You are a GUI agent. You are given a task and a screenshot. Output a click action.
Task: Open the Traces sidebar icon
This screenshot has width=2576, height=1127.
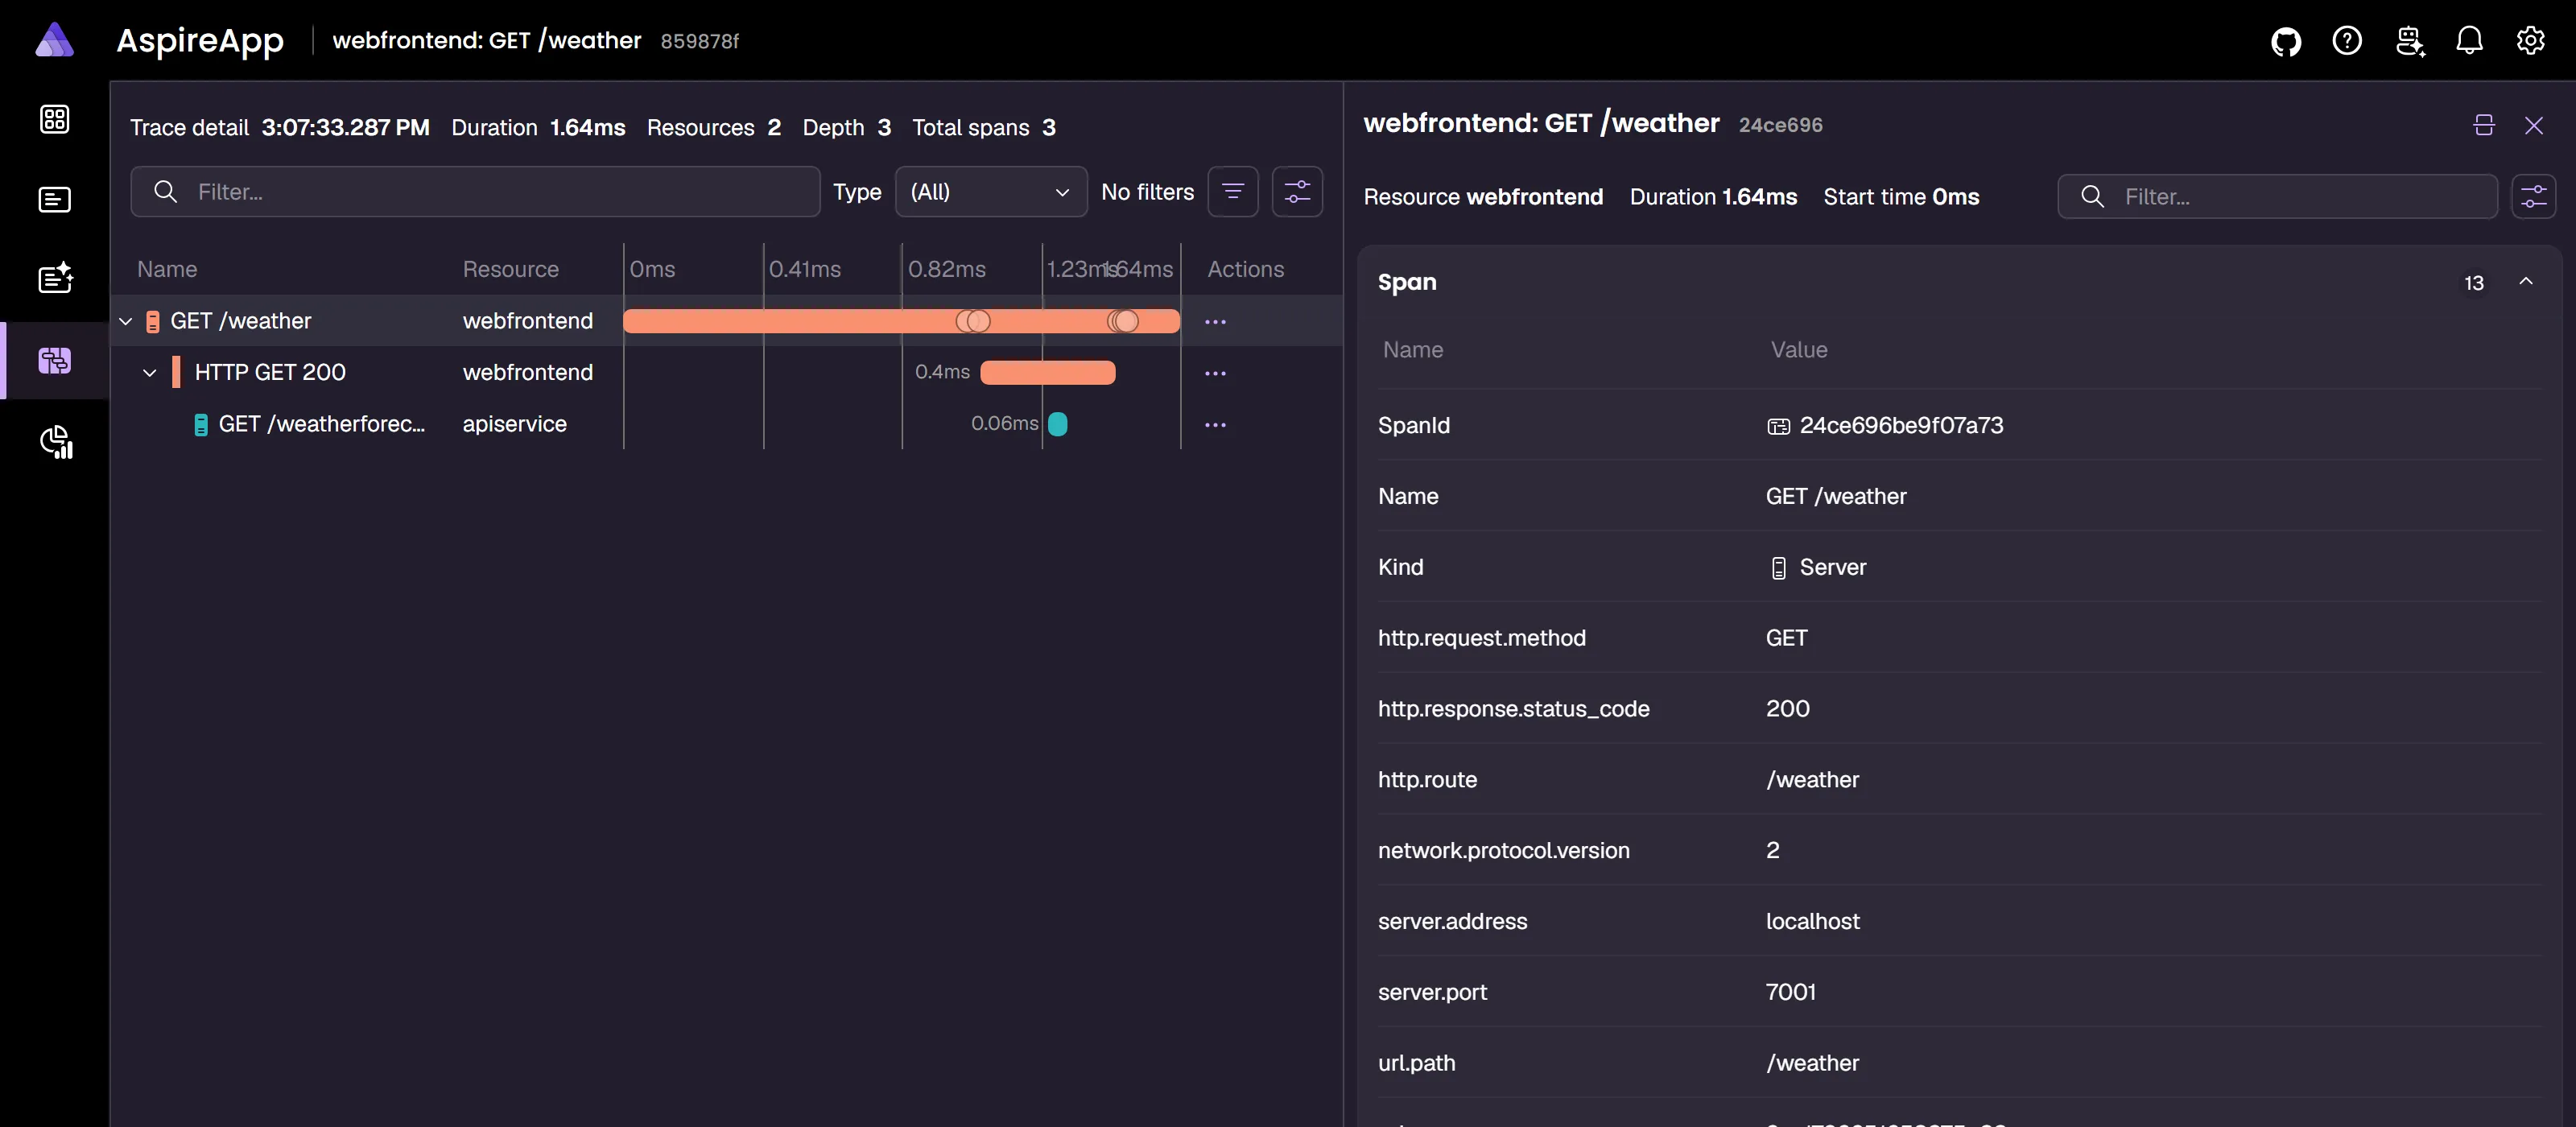(x=54, y=359)
